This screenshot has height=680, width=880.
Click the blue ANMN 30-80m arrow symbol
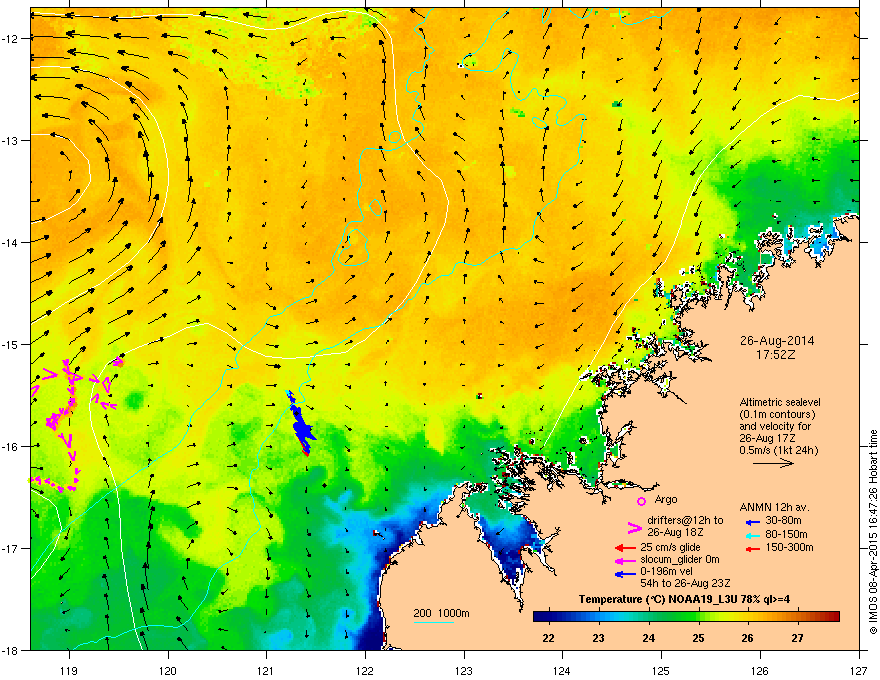[x=753, y=523]
